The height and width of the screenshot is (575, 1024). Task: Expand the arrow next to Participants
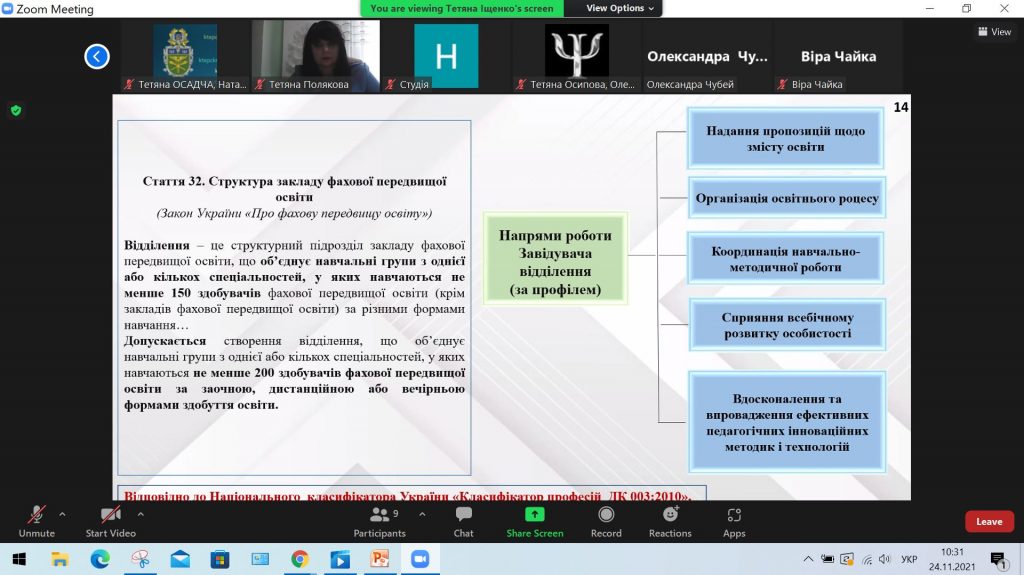420,514
